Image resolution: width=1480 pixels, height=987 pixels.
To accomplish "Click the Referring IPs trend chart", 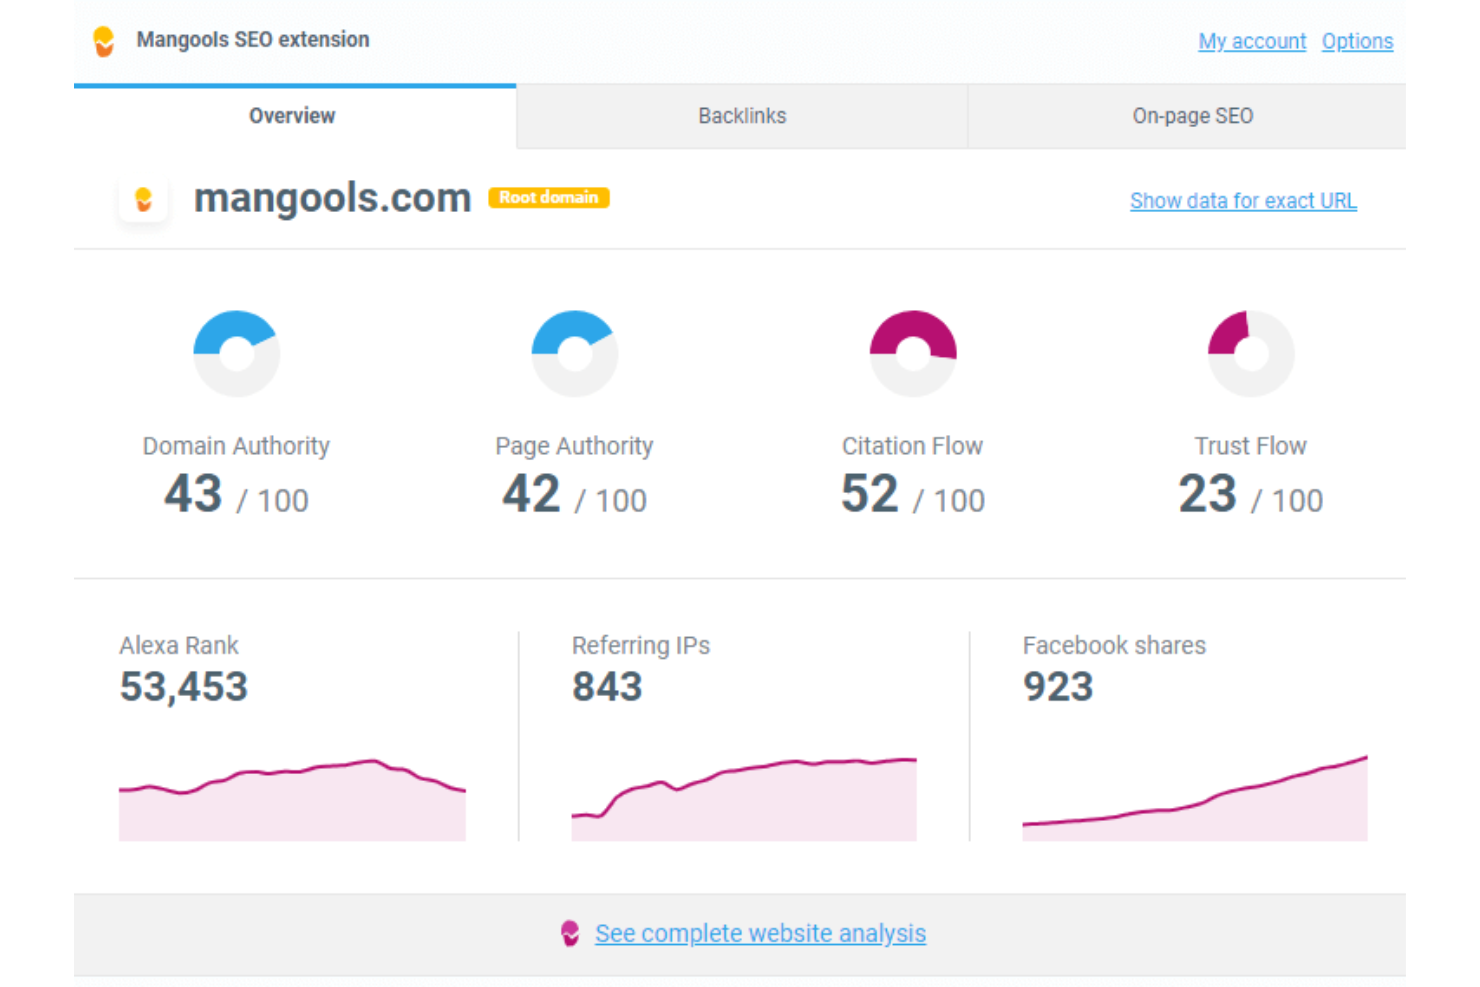I will point(743,795).
